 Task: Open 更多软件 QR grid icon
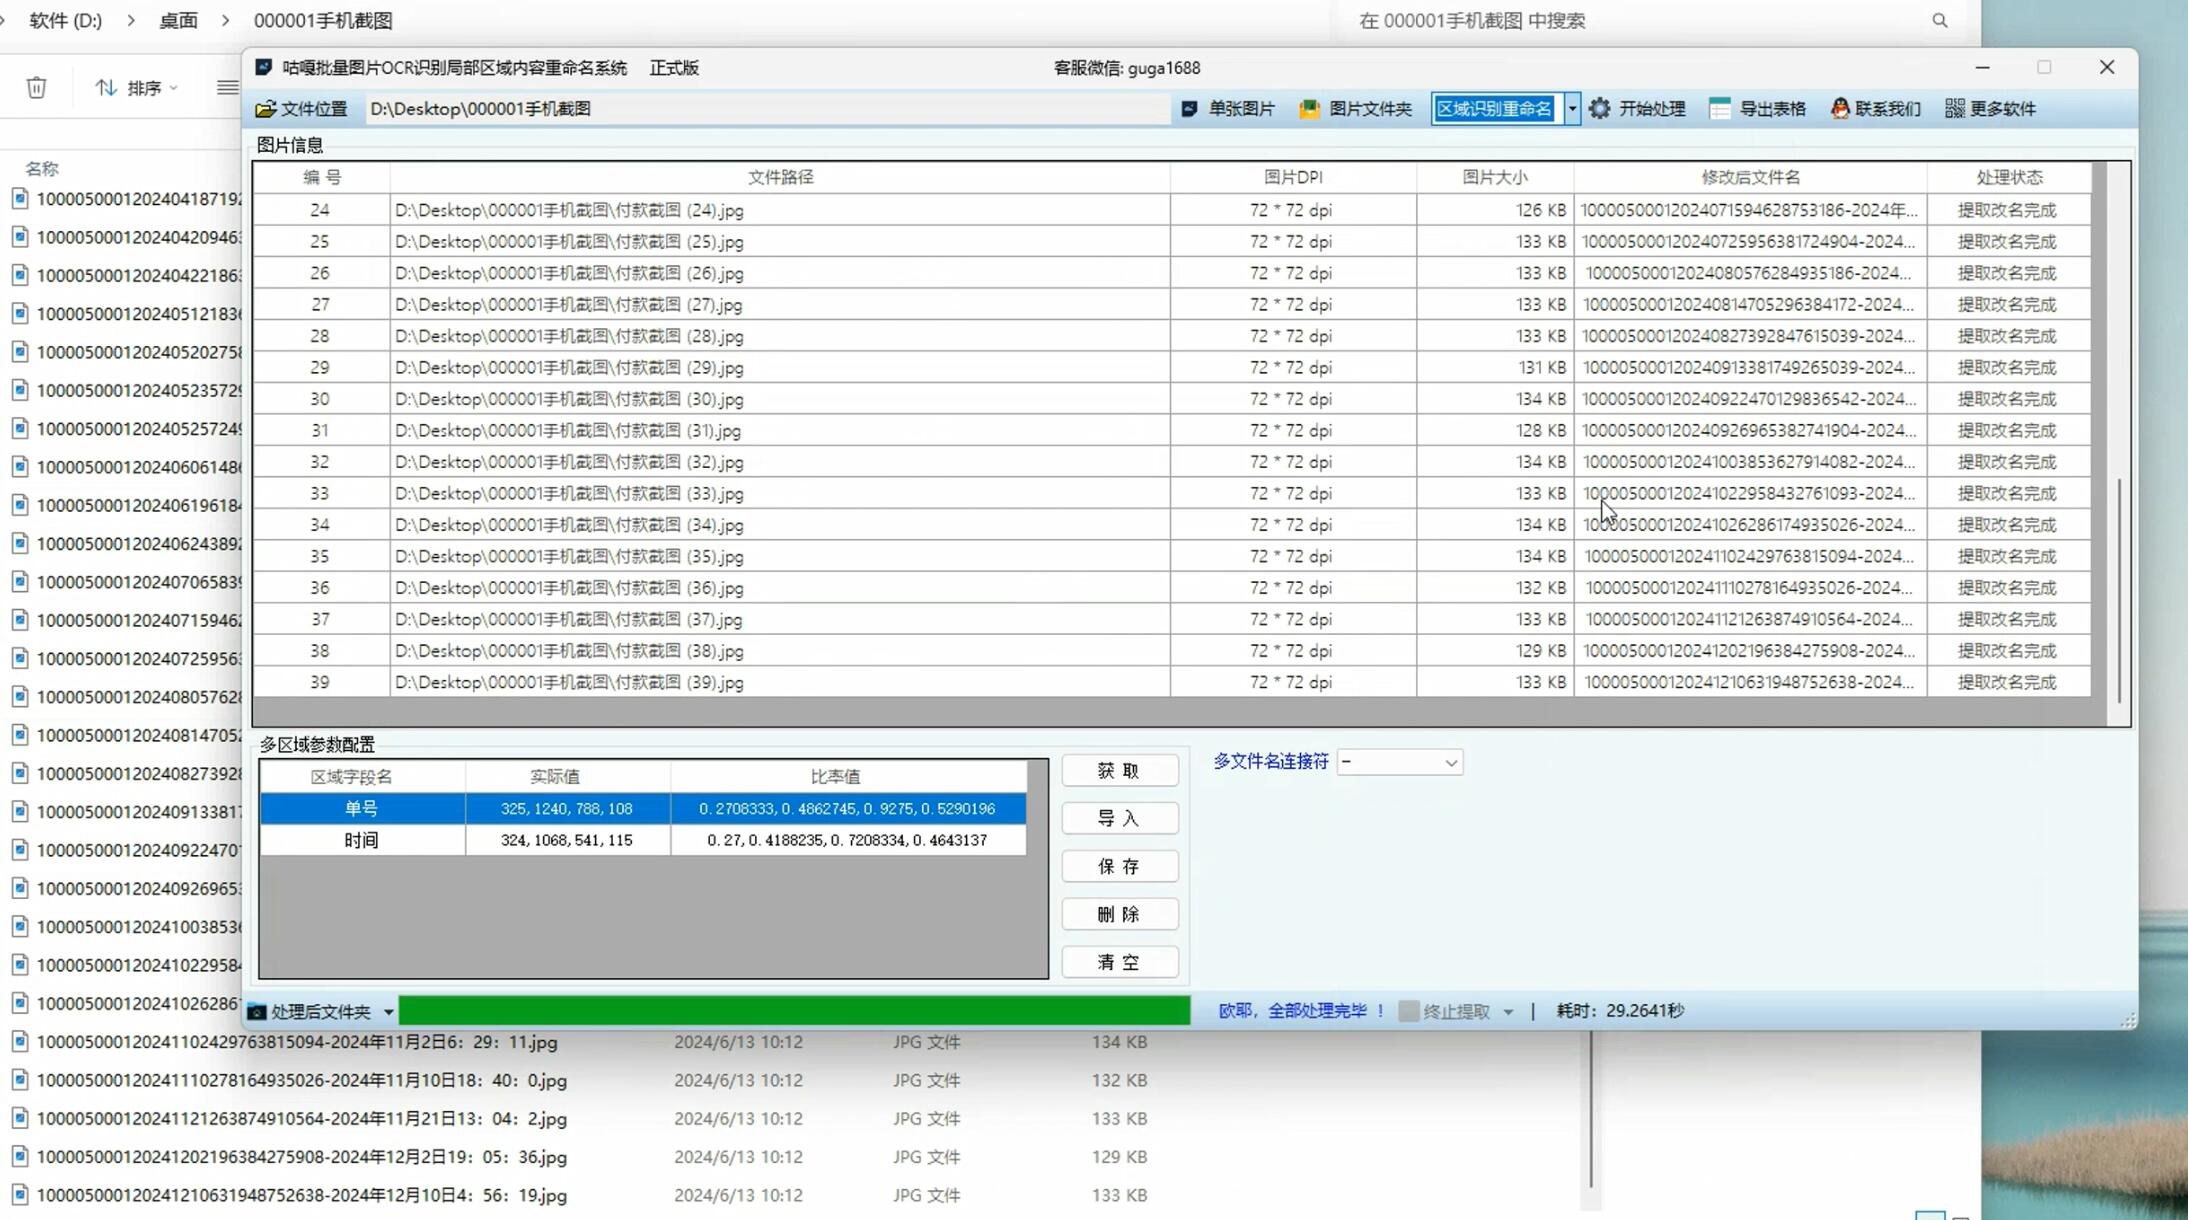(1954, 109)
